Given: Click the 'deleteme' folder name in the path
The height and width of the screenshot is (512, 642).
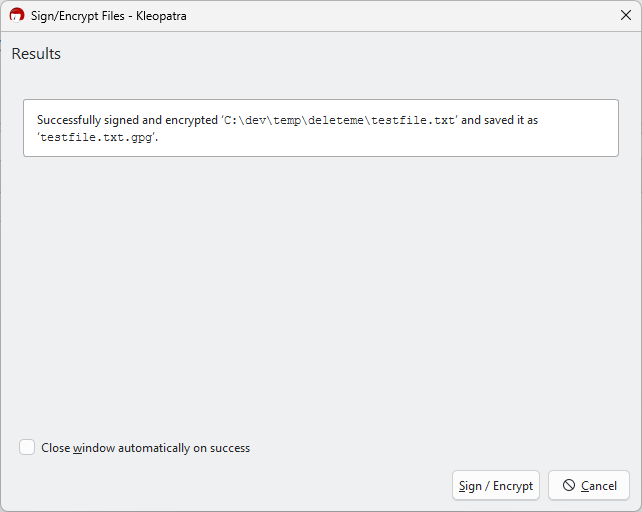Looking at the screenshot, I should tap(335, 120).
